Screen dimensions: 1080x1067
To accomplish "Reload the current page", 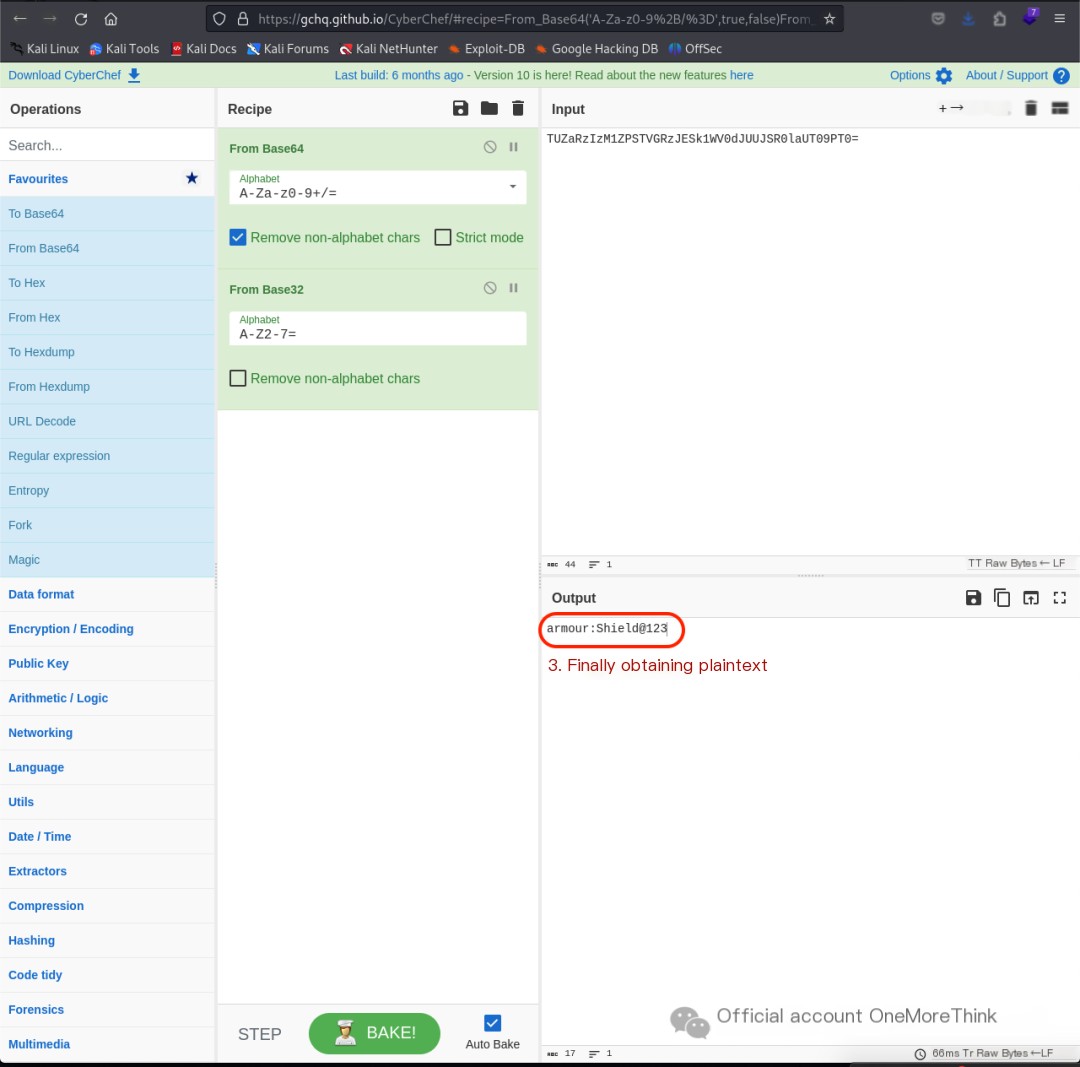I will click(81, 19).
